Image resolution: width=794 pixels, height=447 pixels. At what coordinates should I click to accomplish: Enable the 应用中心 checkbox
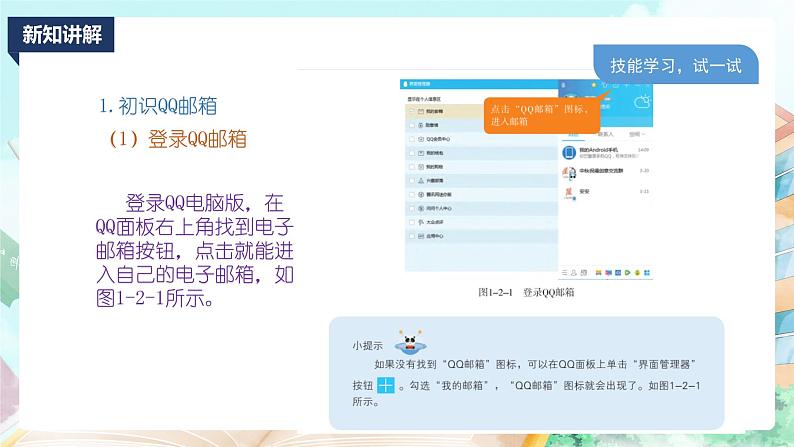pos(413,236)
